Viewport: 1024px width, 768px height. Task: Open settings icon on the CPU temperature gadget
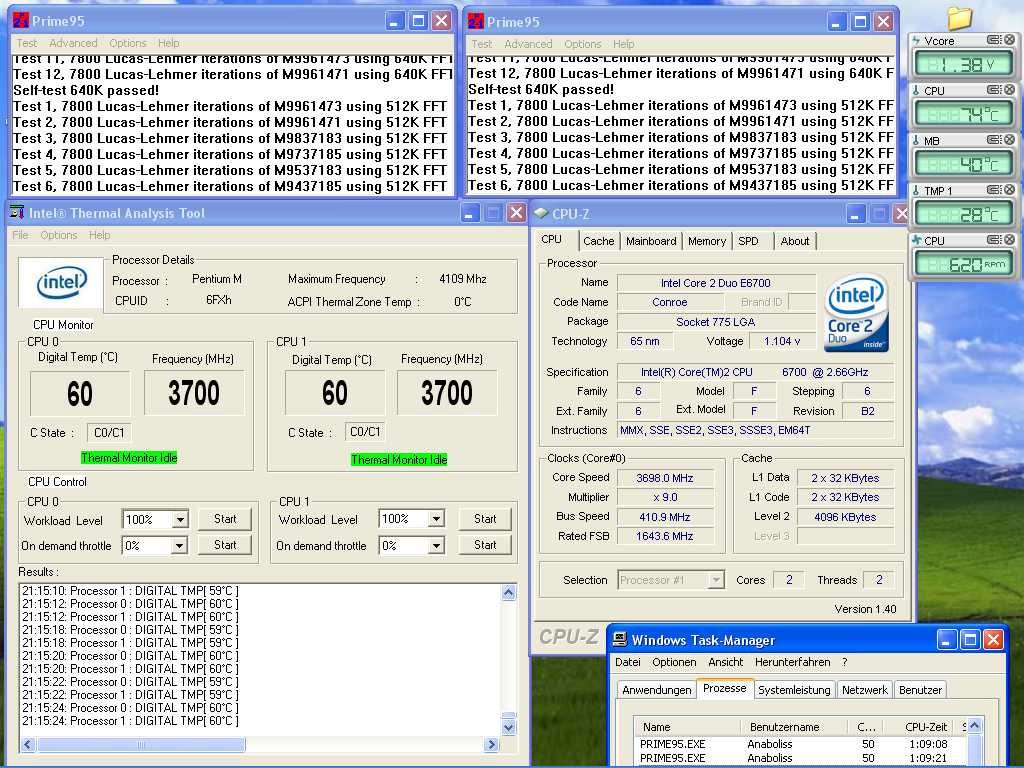coord(994,89)
